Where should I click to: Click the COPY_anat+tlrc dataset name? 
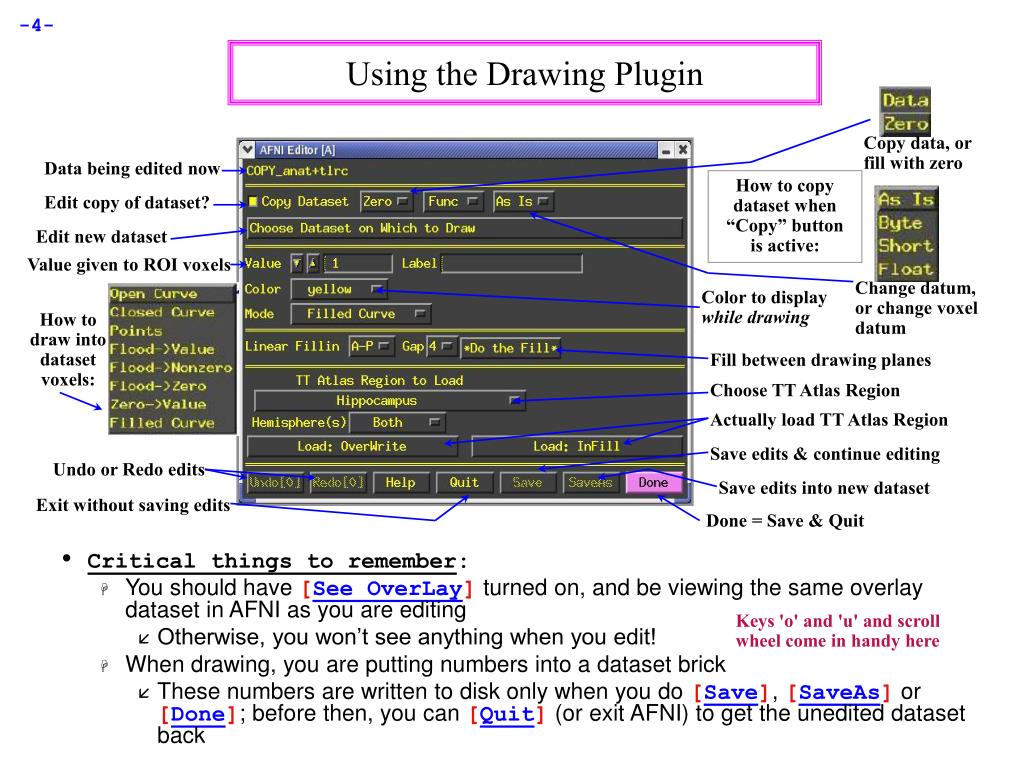coord(297,171)
